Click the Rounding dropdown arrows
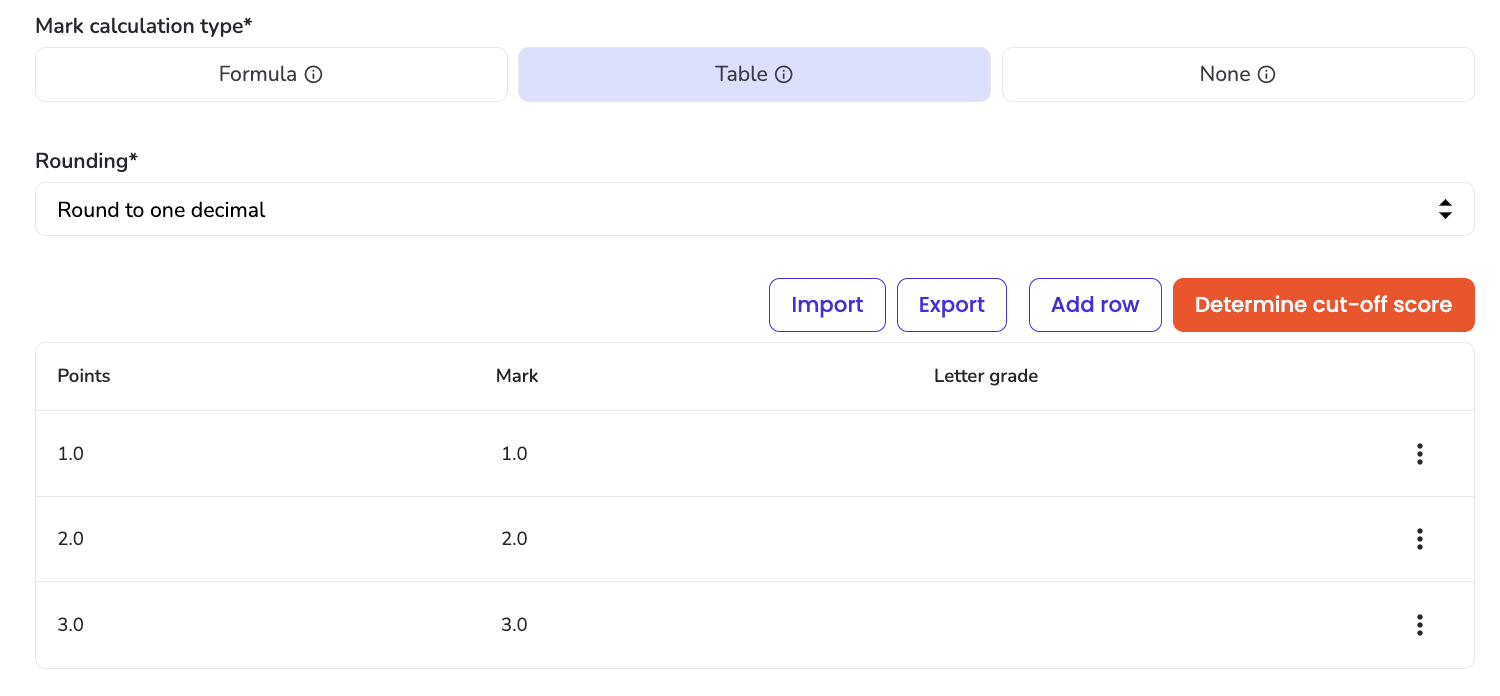Viewport: 1500px width, 696px height. (1445, 209)
